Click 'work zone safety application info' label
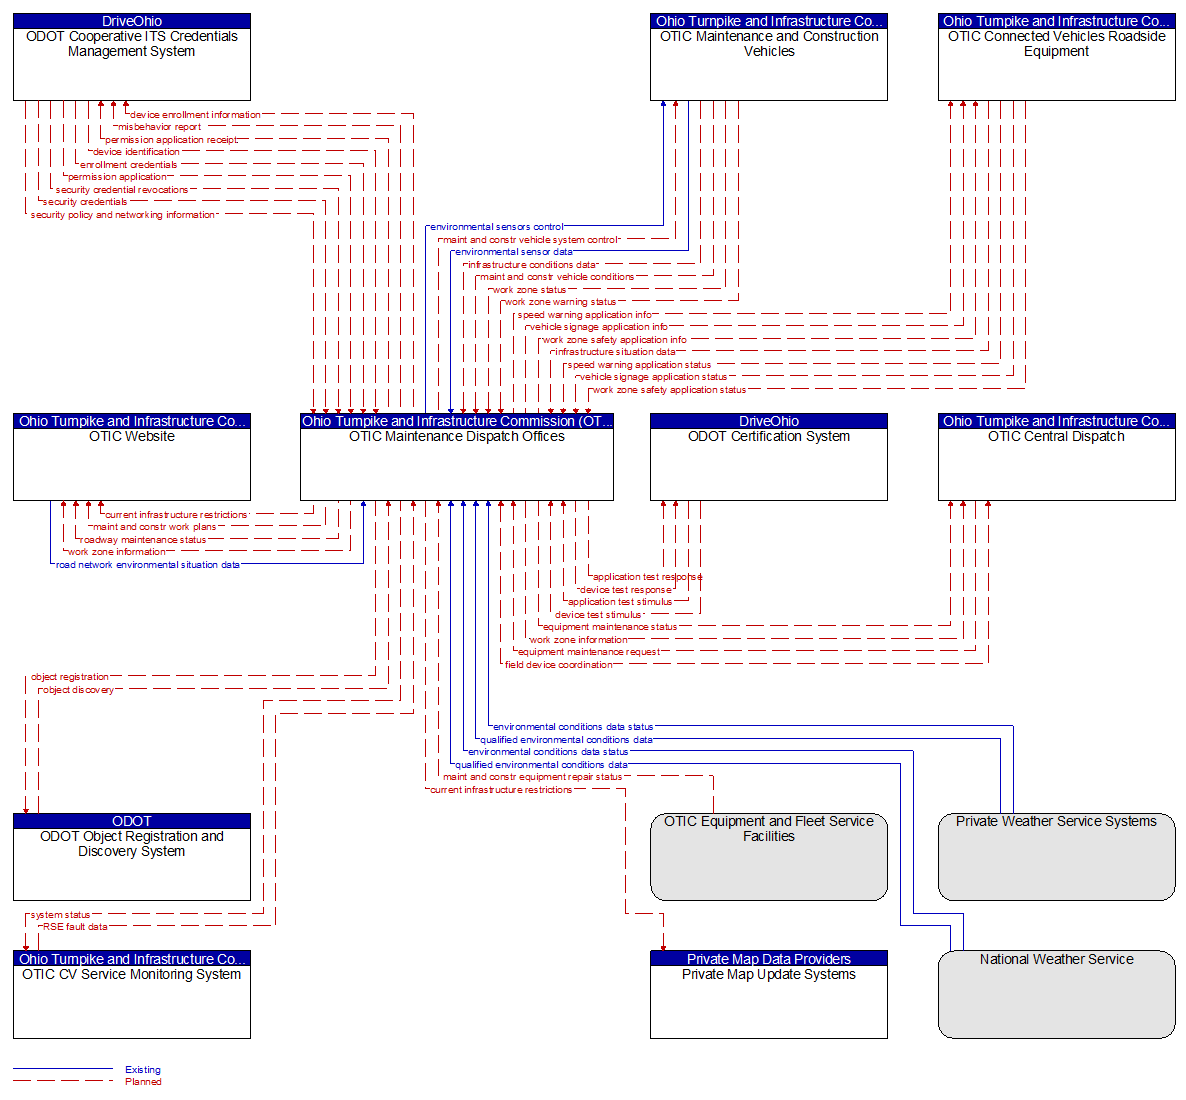This screenshot has height=1100, width=1186. 615,340
